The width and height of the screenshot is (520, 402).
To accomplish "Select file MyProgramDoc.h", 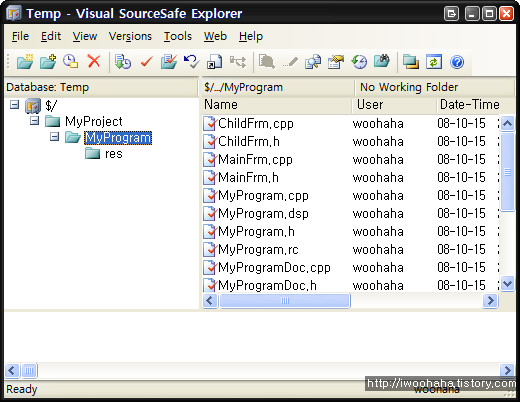I will coord(267,285).
